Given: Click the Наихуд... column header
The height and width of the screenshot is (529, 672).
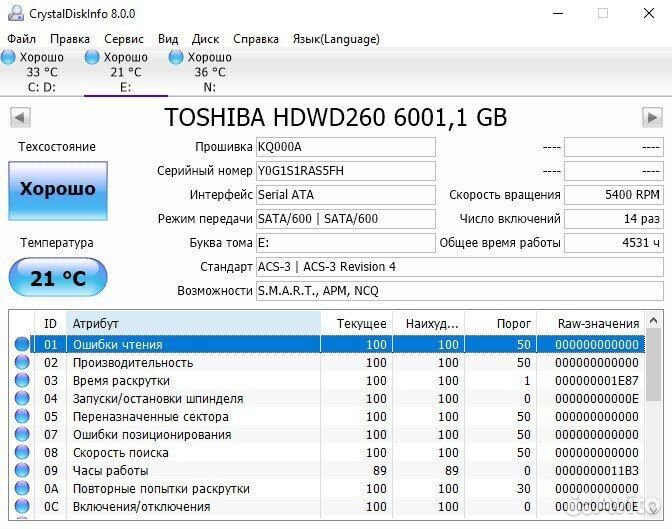Looking at the screenshot, I should point(429,324).
